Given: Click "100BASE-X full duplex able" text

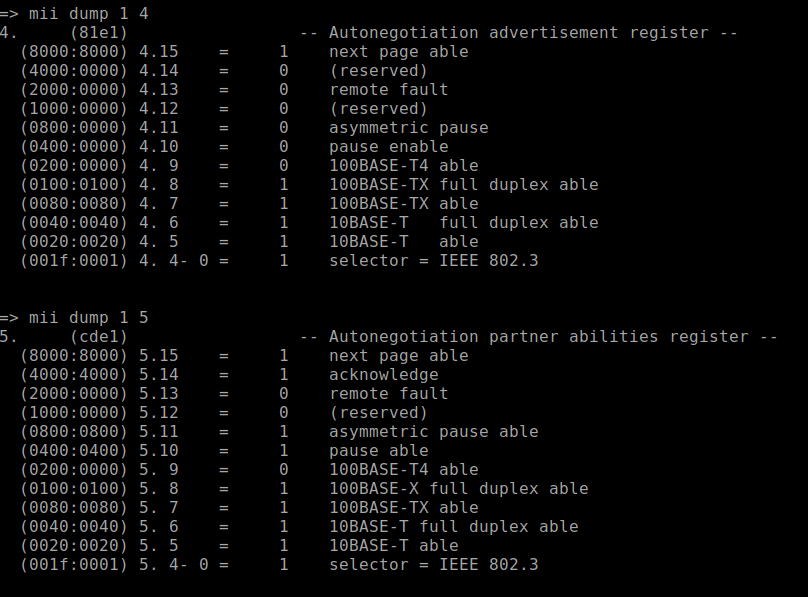Looking at the screenshot, I should (458, 488).
